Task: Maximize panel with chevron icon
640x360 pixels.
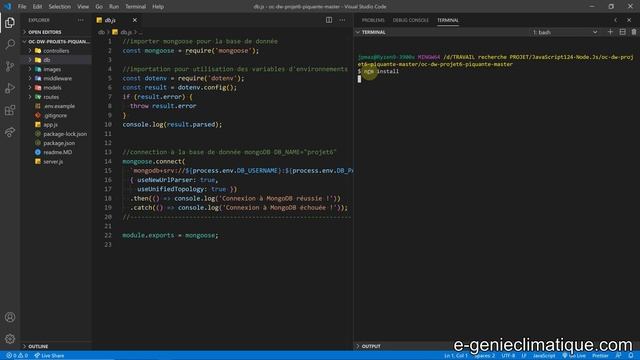Action: pyautogui.click(x=616, y=20)
